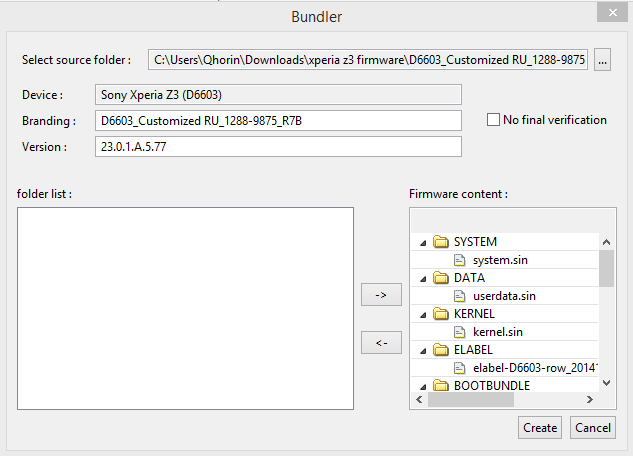
Task: Select the elabel-D6603-row_2014 entry
Action: [x=535, y=368]
